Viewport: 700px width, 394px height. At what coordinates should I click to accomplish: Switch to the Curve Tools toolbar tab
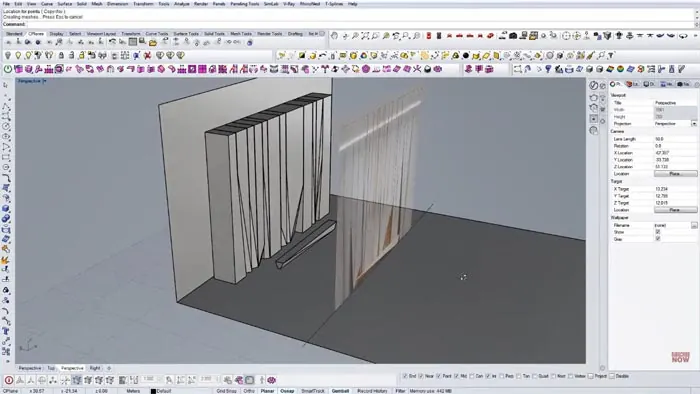(x=157, y=33)
